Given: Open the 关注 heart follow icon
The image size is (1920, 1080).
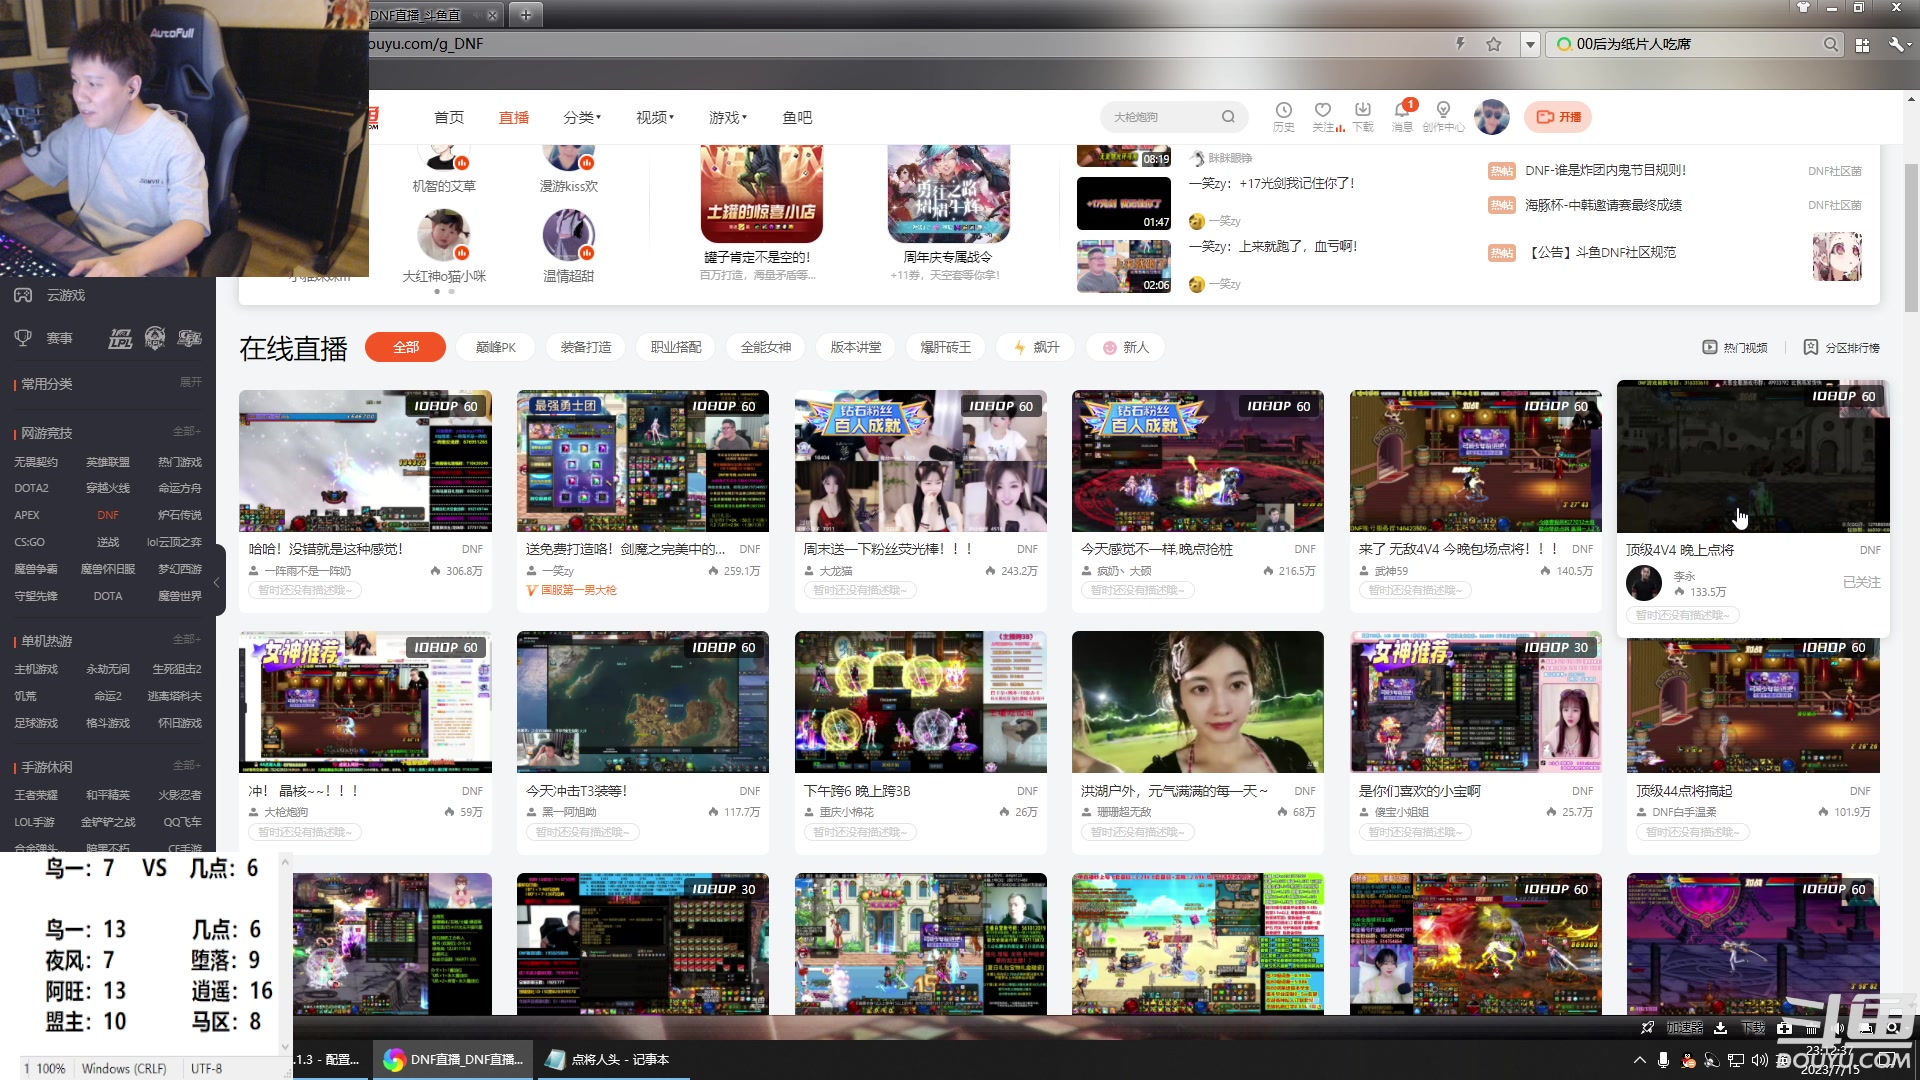Looking at the screenshot, I should (x=1323, y=111).
